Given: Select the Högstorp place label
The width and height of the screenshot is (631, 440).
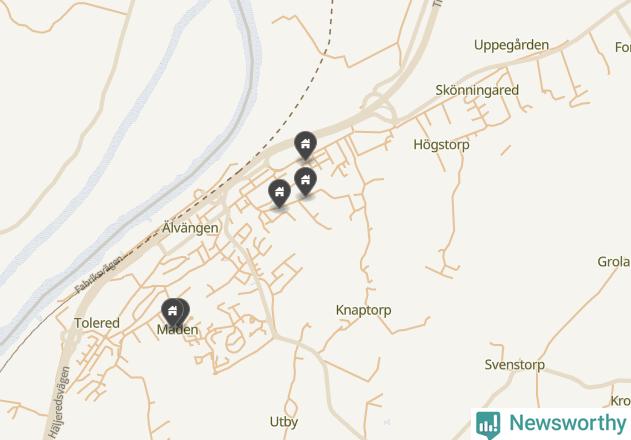Looking at the screenshot, I should point(441,145).
